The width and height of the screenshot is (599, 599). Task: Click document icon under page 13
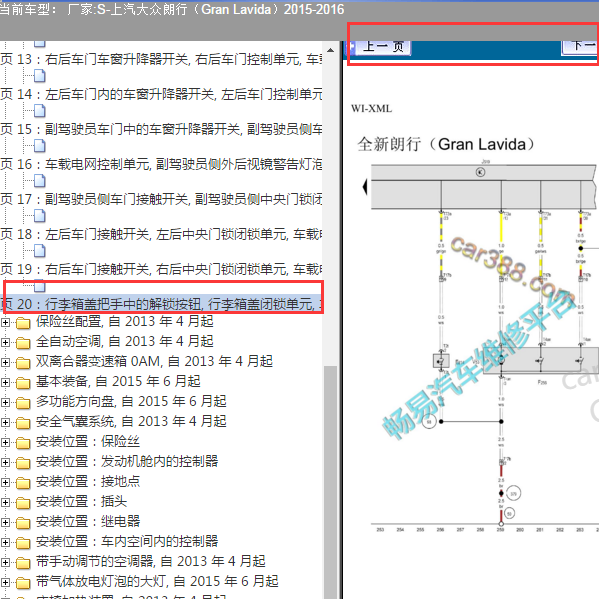click(39, 76)
